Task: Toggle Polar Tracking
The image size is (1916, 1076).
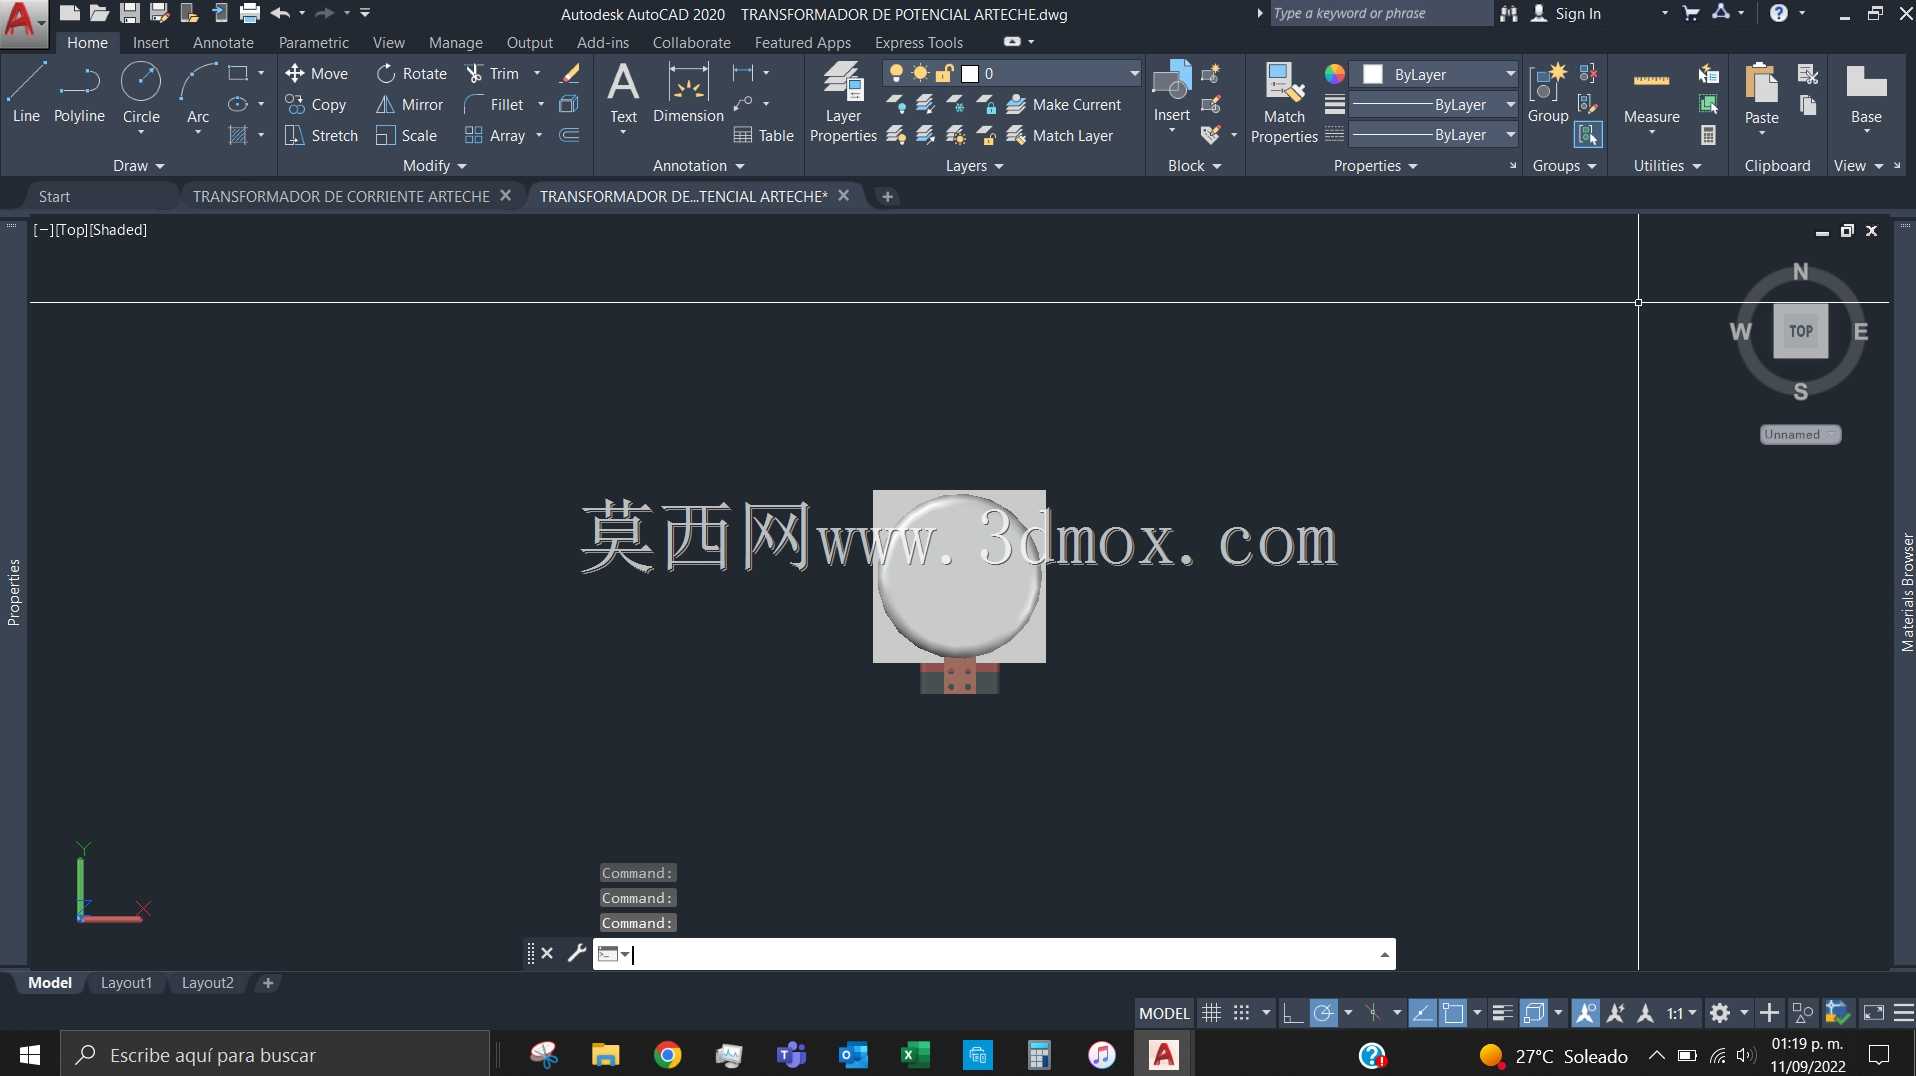Action: click(x=1323, y=1013)
